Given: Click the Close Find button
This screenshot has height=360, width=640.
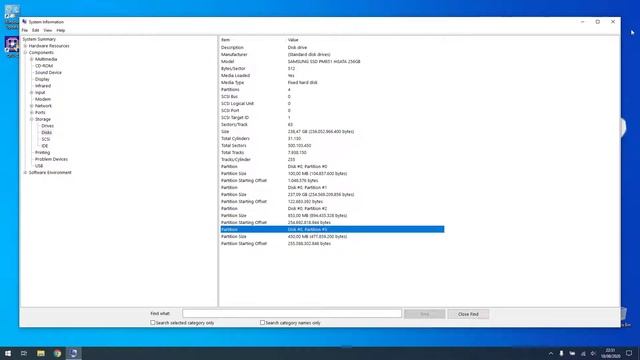Looking at the screenshot, I should (x=468, y=314).
